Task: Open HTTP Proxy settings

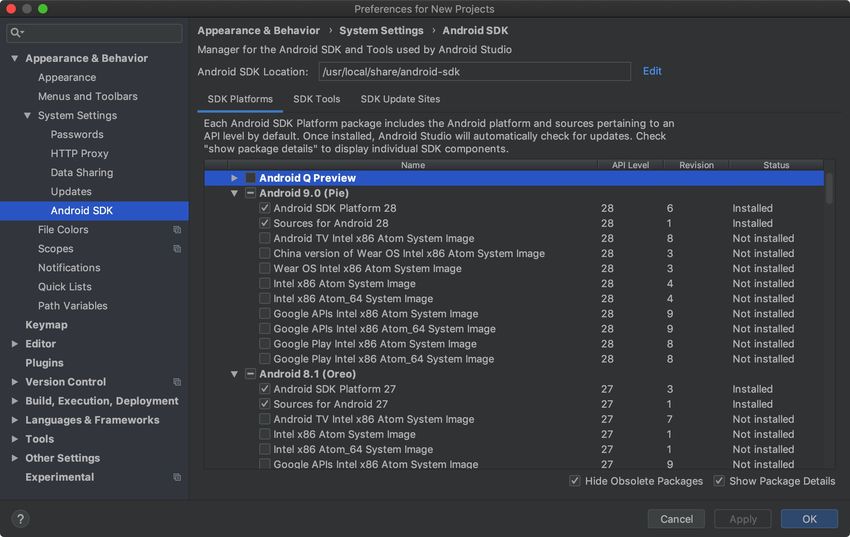Action: click(x=80, y=154)
